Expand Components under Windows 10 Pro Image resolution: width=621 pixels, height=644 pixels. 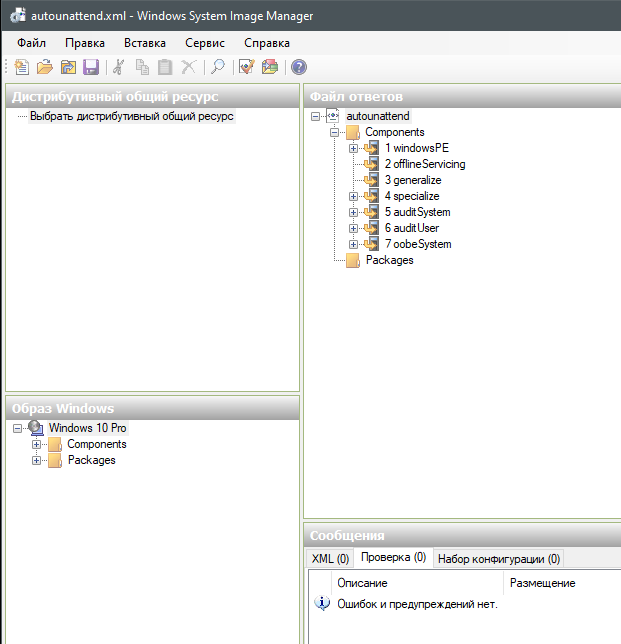click(36, 444)
